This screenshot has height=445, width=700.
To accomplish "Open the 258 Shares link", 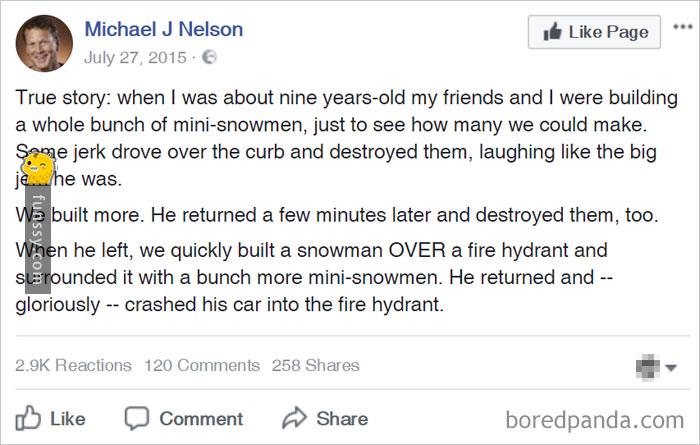I will [316, 366].
